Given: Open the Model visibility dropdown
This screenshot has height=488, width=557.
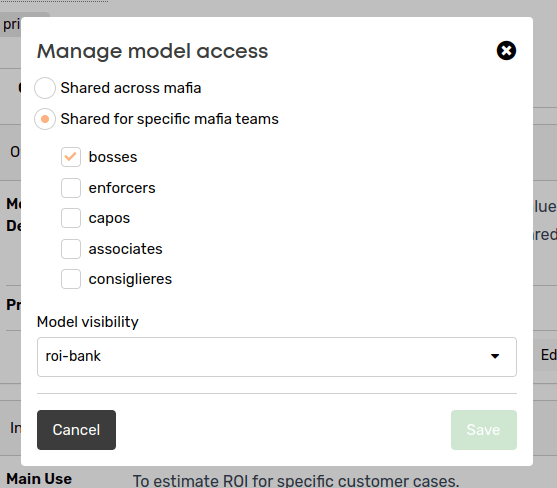Looking at the screenshot, I should 277,357.
